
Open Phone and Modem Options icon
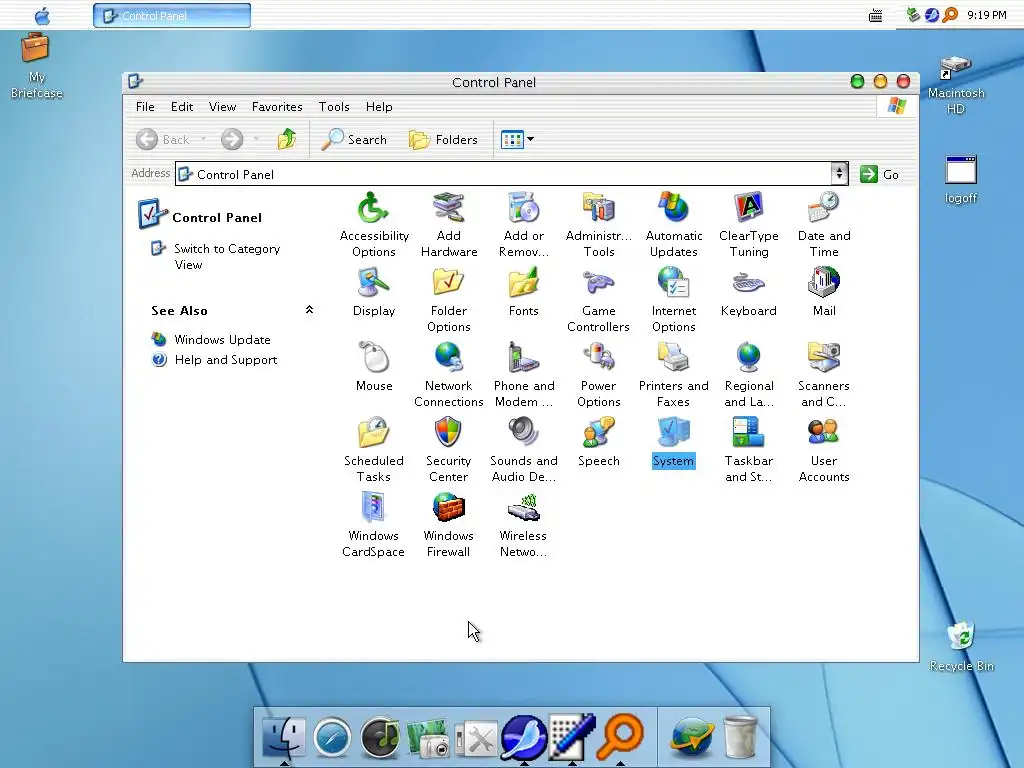[524, 374]
